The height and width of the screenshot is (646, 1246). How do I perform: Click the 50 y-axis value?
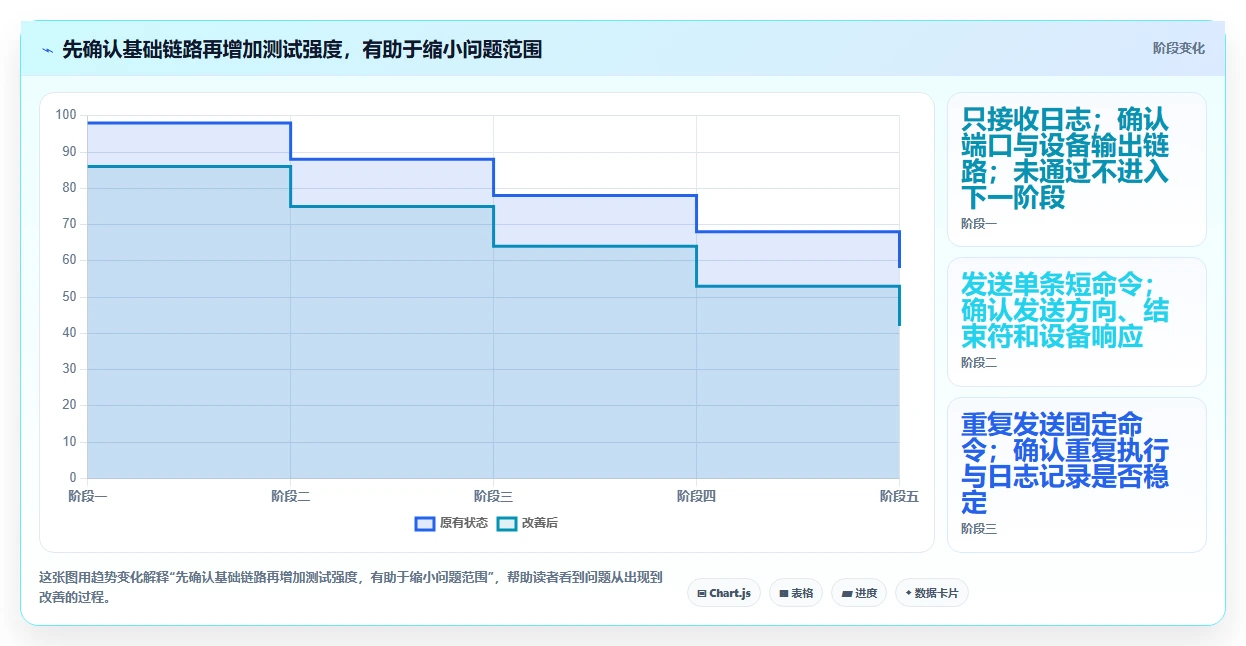(x=69, y=297)
